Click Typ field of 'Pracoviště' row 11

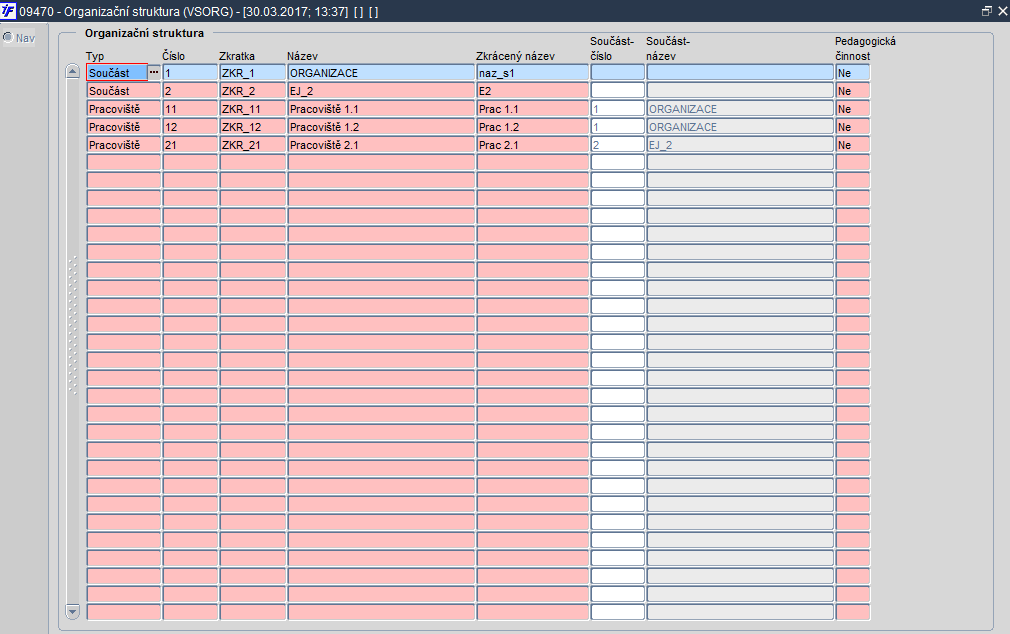(123, 109)
